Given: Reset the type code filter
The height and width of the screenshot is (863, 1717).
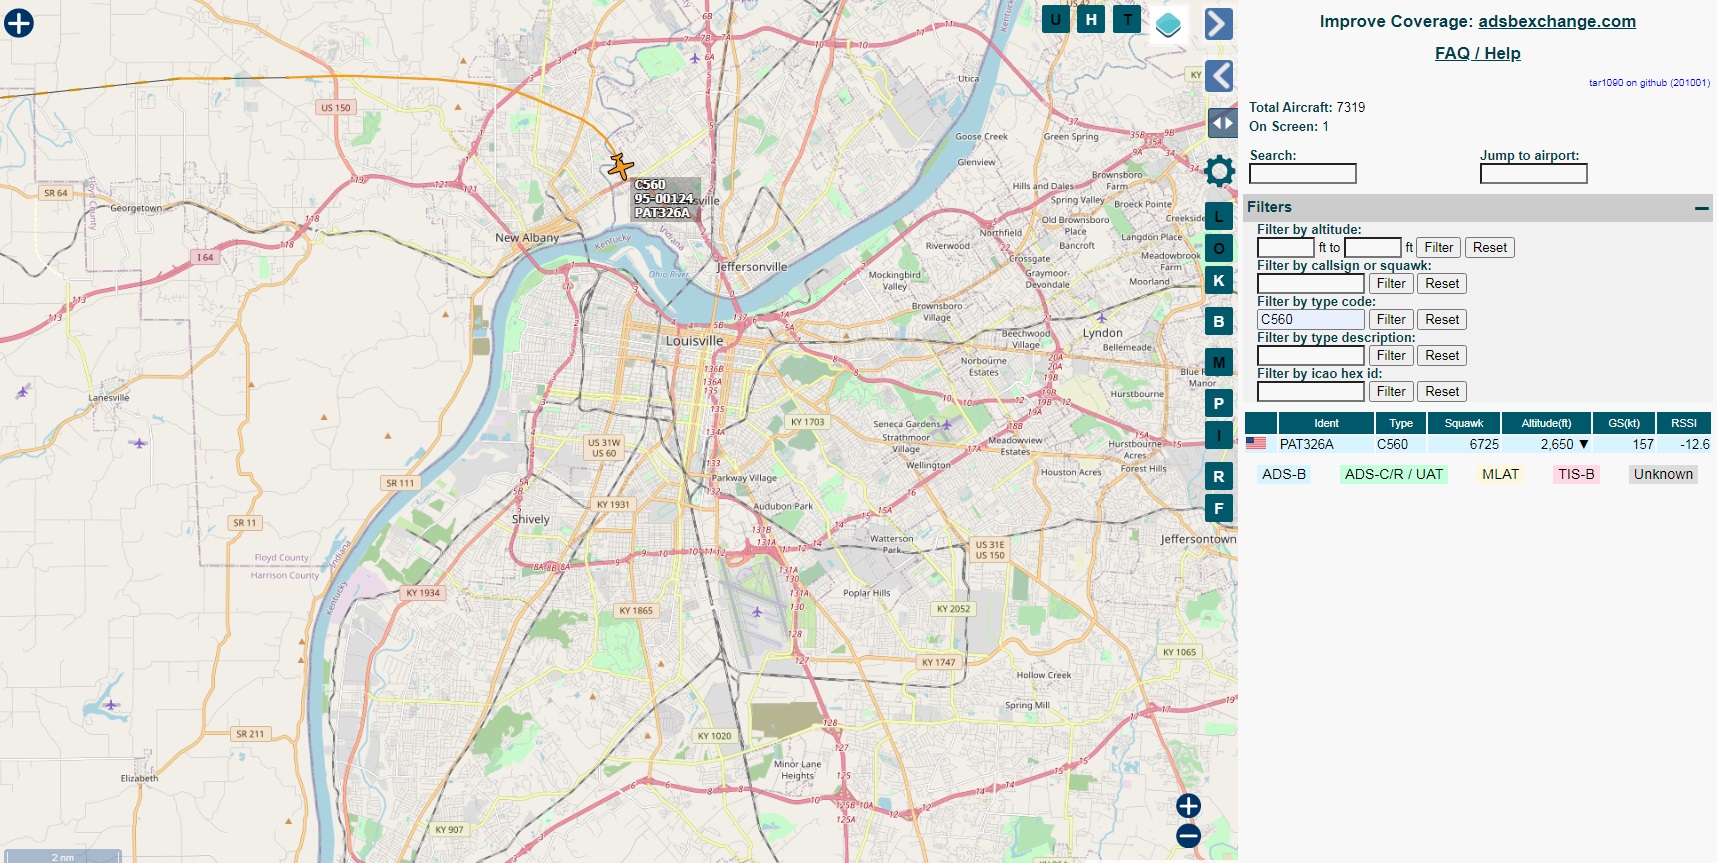Looking at the screenshot, I should point(1442,319).
